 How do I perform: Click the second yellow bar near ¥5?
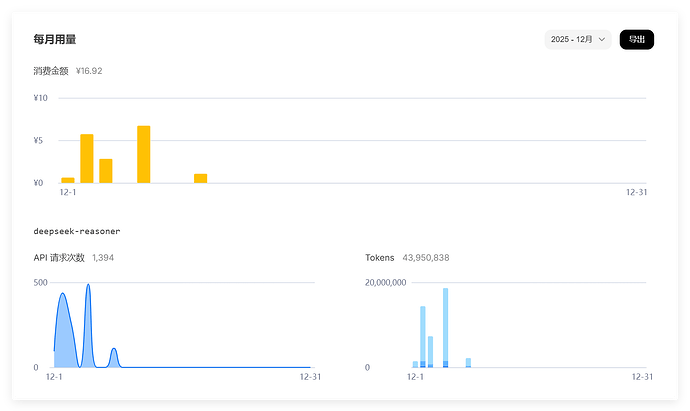pyautogui.click(x=87, y=158)
